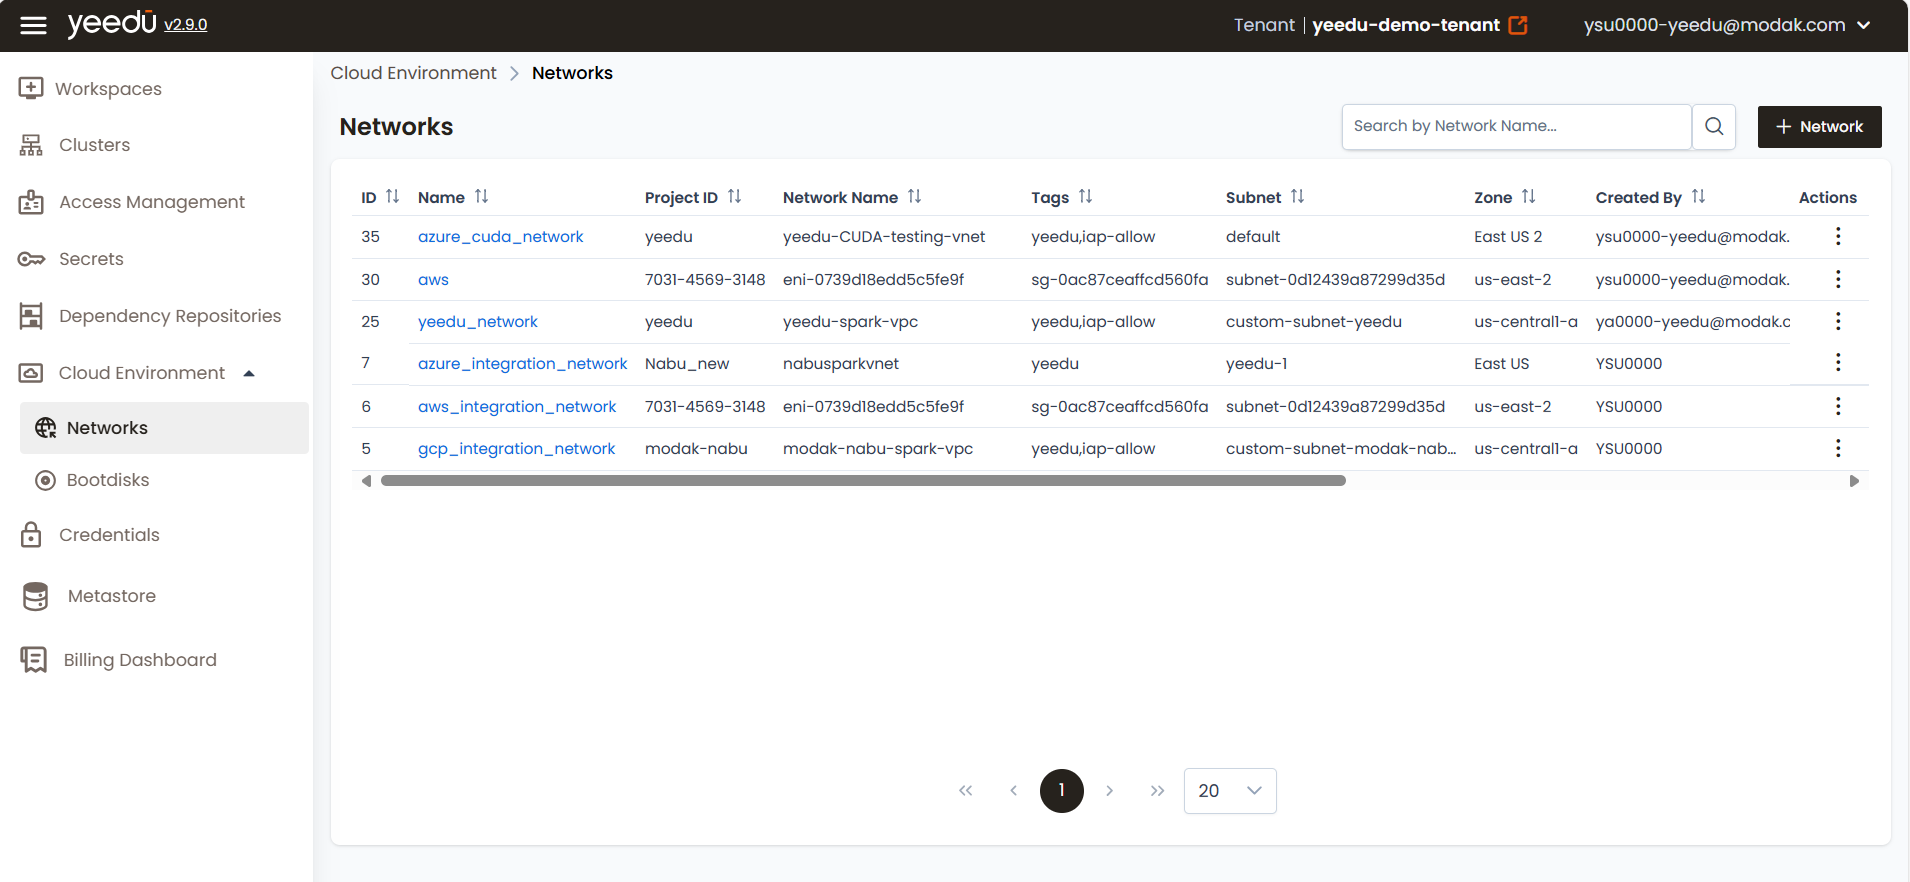Click the search magnifier button
The height and width of the screenshot is (882, 1910).
pyautogui.click(x=1714, y=126)
